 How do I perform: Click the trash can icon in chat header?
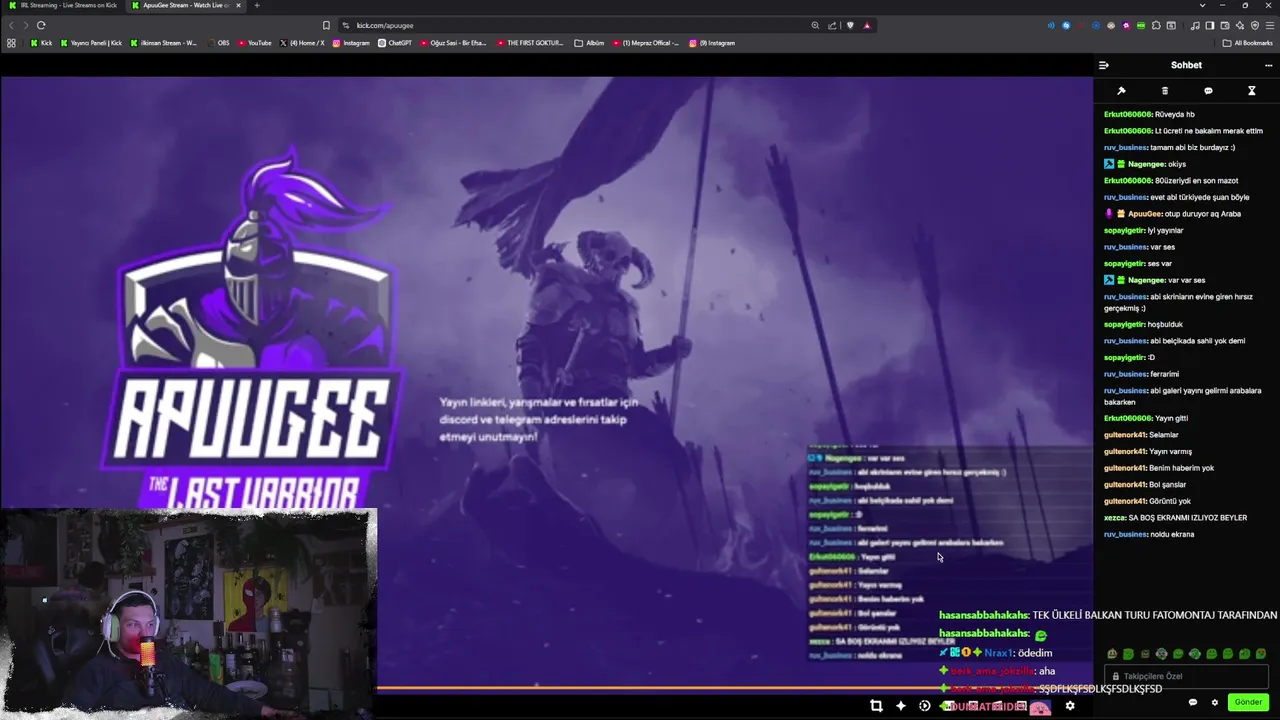pyautogui.click(x=1165, y=91)
